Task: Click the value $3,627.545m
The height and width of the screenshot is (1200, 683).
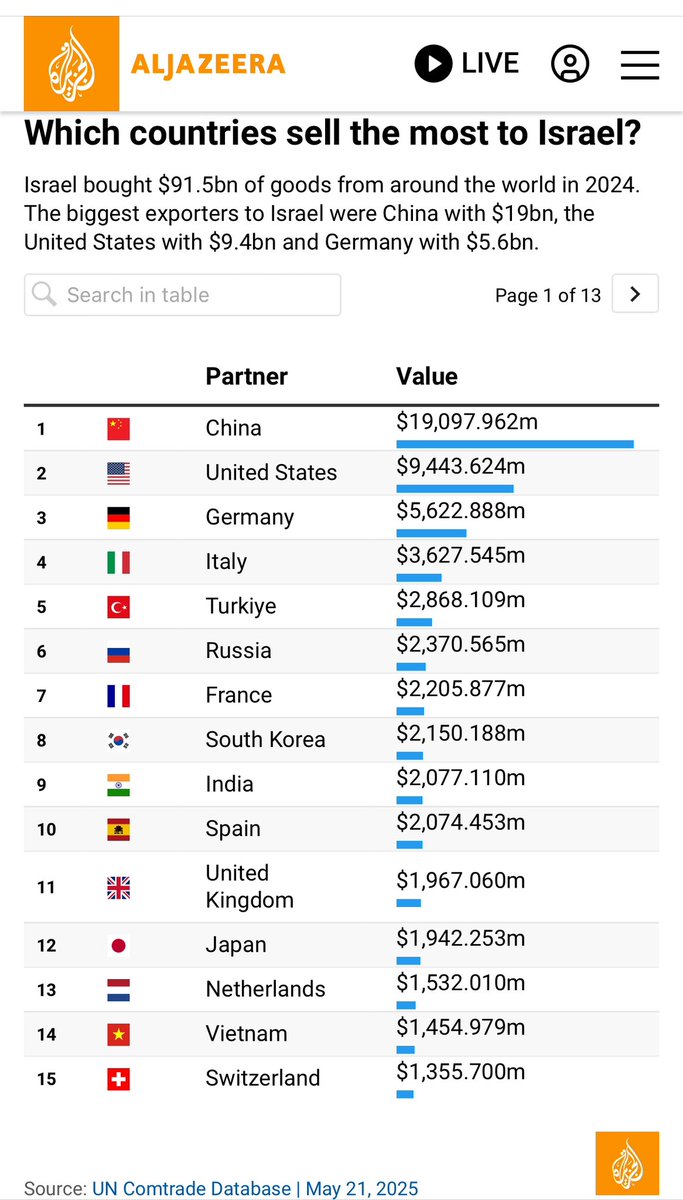Action: coord(460,556)
